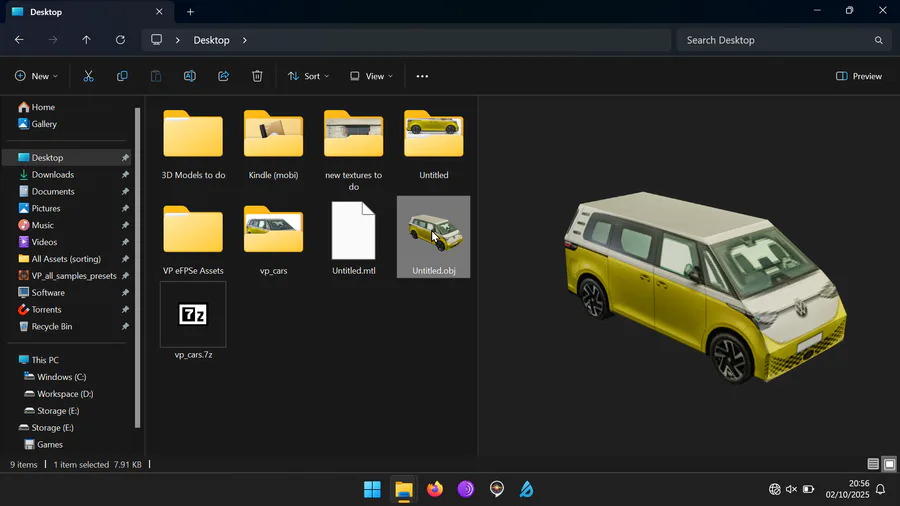This screenshot has width=900, height=506.
Task: Unpin Documents using its pin icon
Action: (x=125, y=191)
